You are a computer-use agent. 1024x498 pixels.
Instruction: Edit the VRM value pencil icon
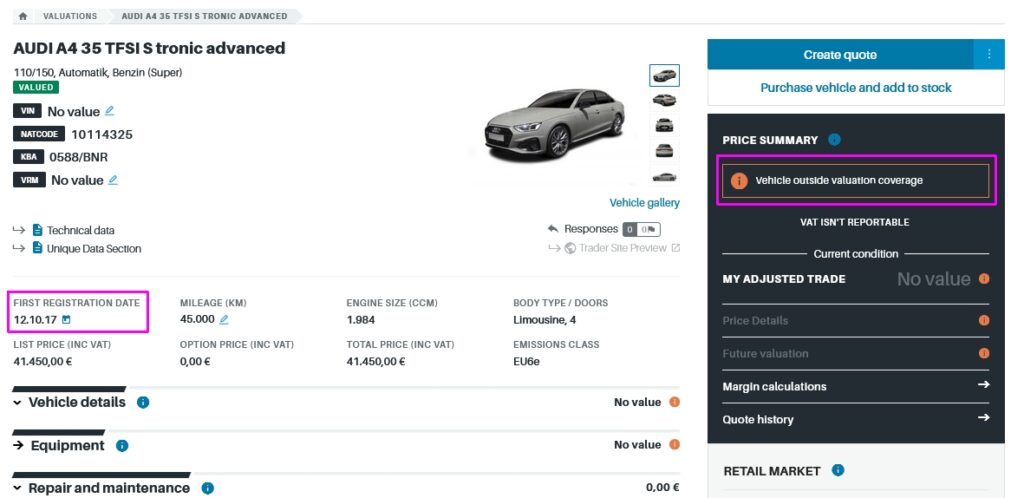tap(113, 180)
